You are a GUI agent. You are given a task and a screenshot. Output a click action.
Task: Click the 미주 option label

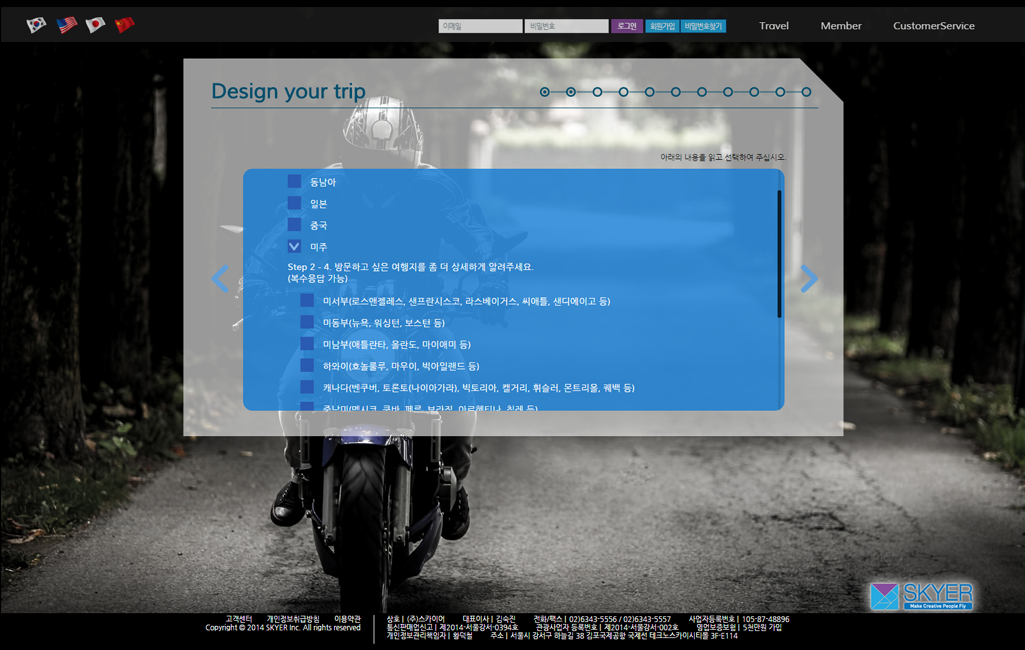coord(318,247)
